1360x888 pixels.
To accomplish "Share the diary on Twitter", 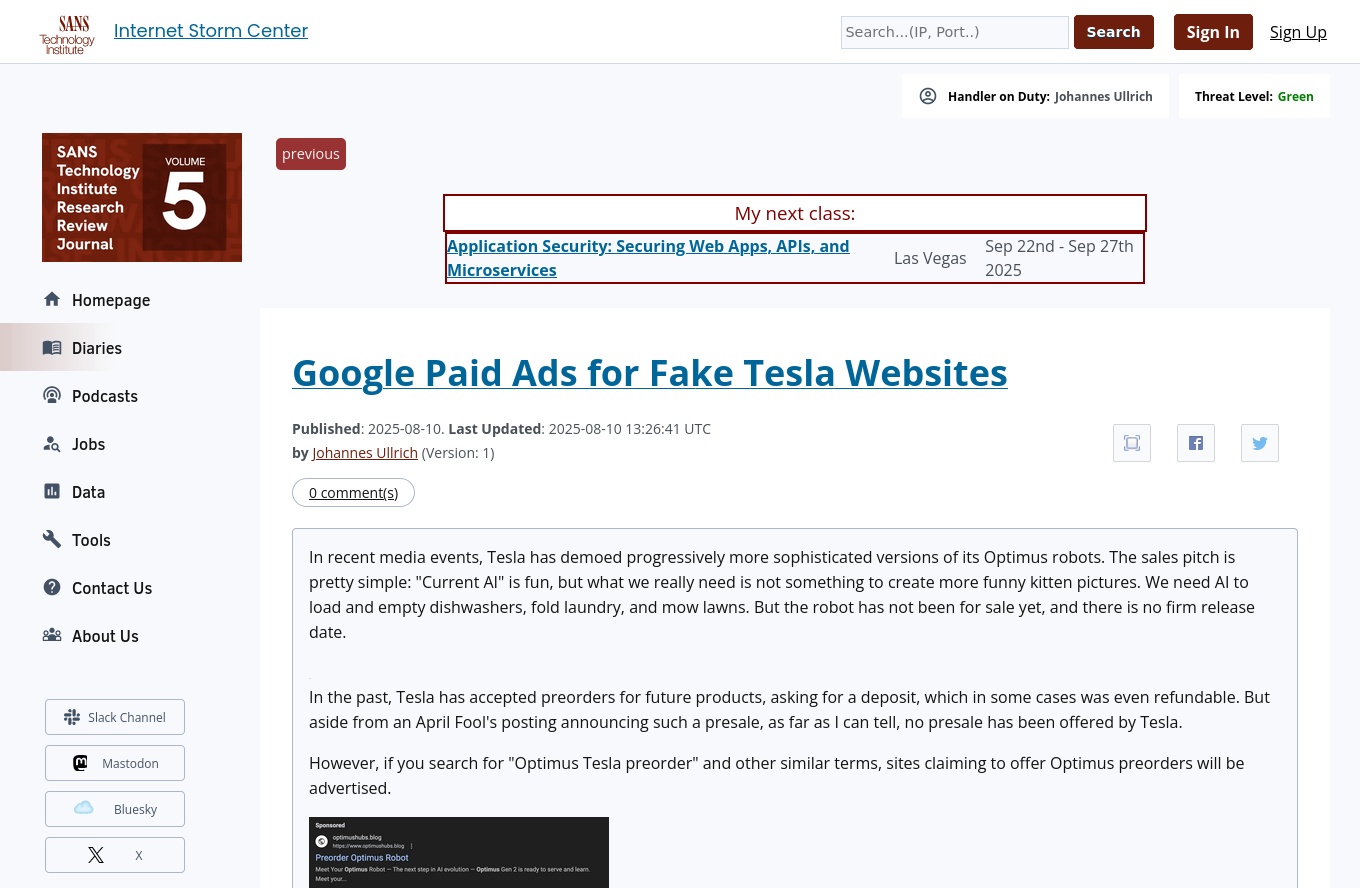I will pos(1260,443).
